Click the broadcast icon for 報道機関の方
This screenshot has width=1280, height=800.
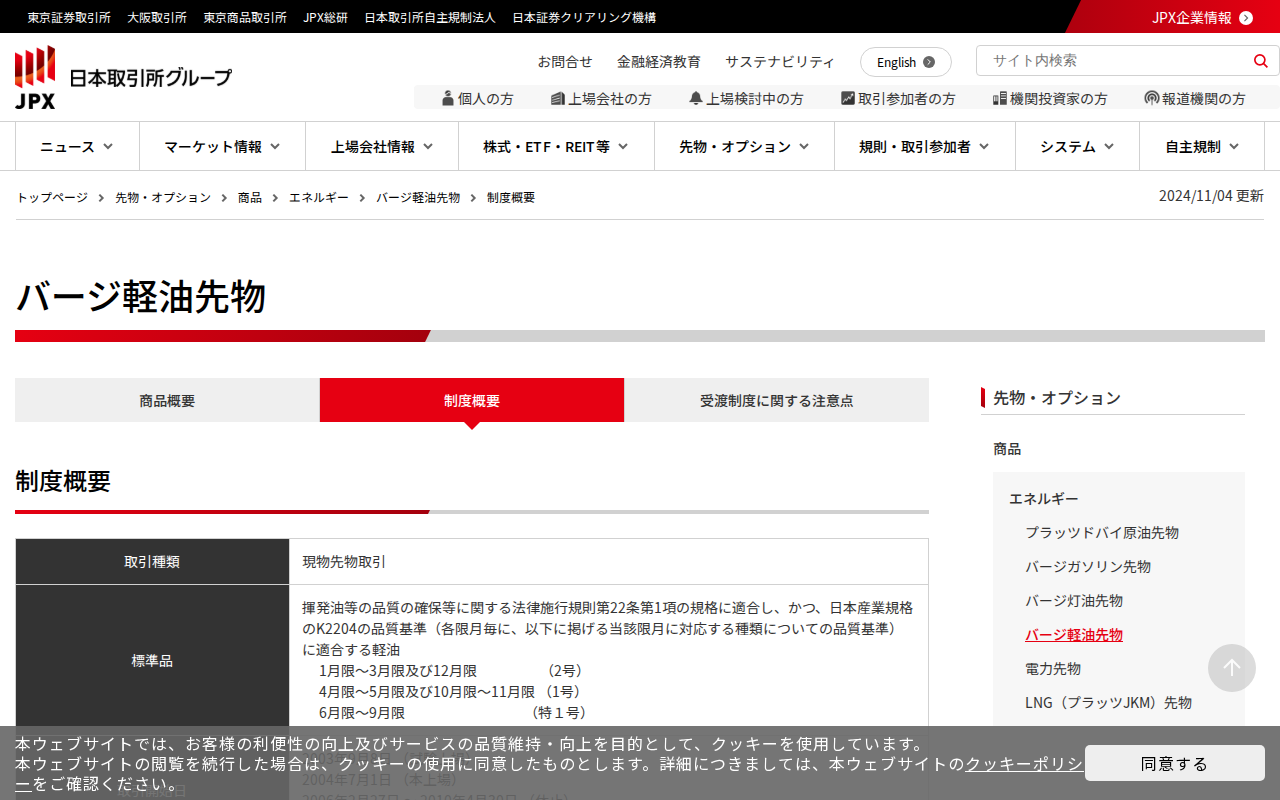click(x=1151, y=98)
